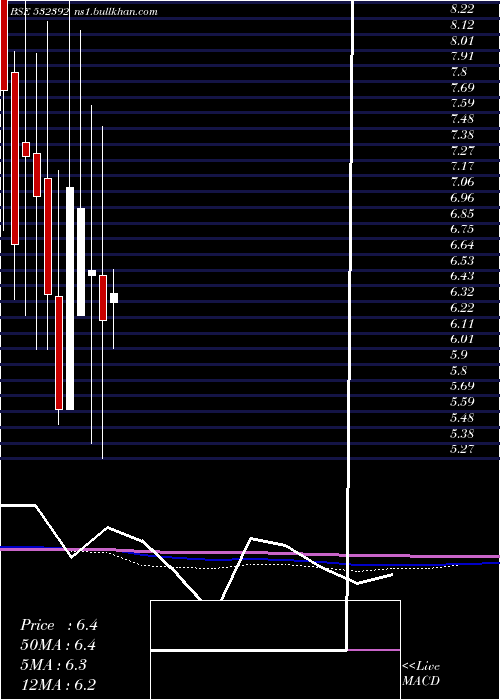
Task: Click the 5.8 price axis label
Action: (459, 371)
